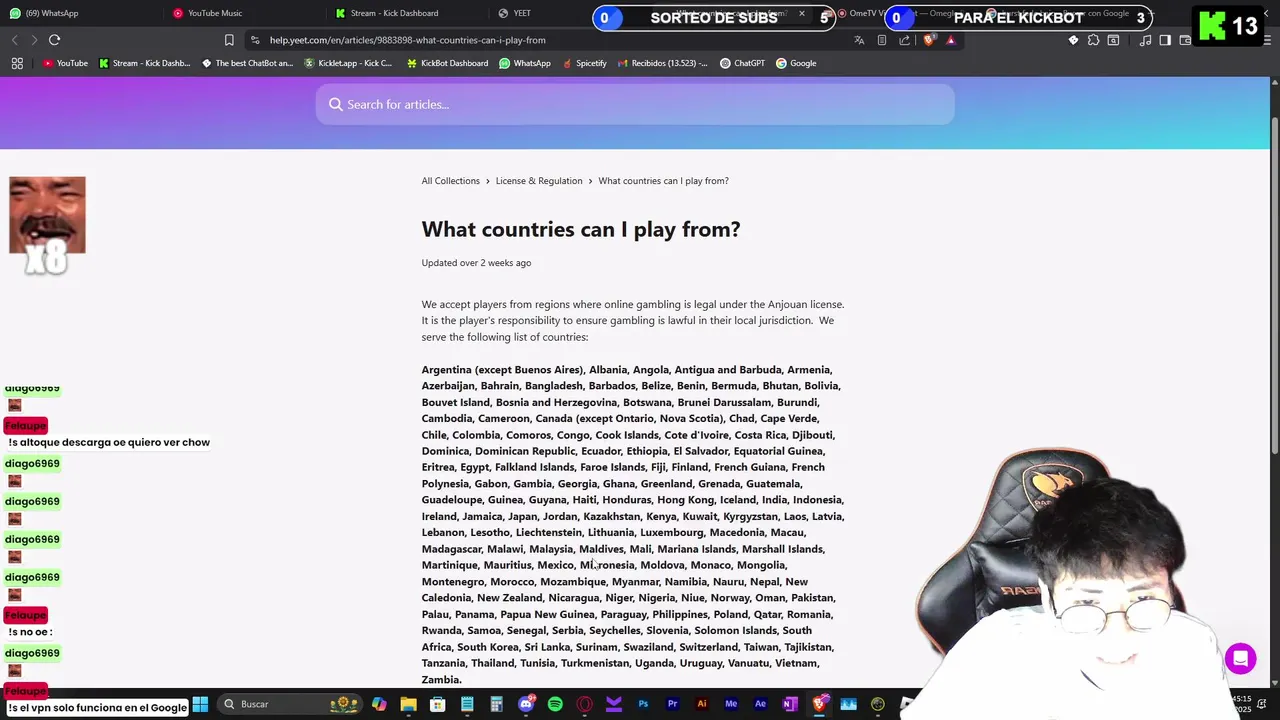The image size is (1280, 720).
Task: Open File Explorer from taskbar
Action: [408, 704]
